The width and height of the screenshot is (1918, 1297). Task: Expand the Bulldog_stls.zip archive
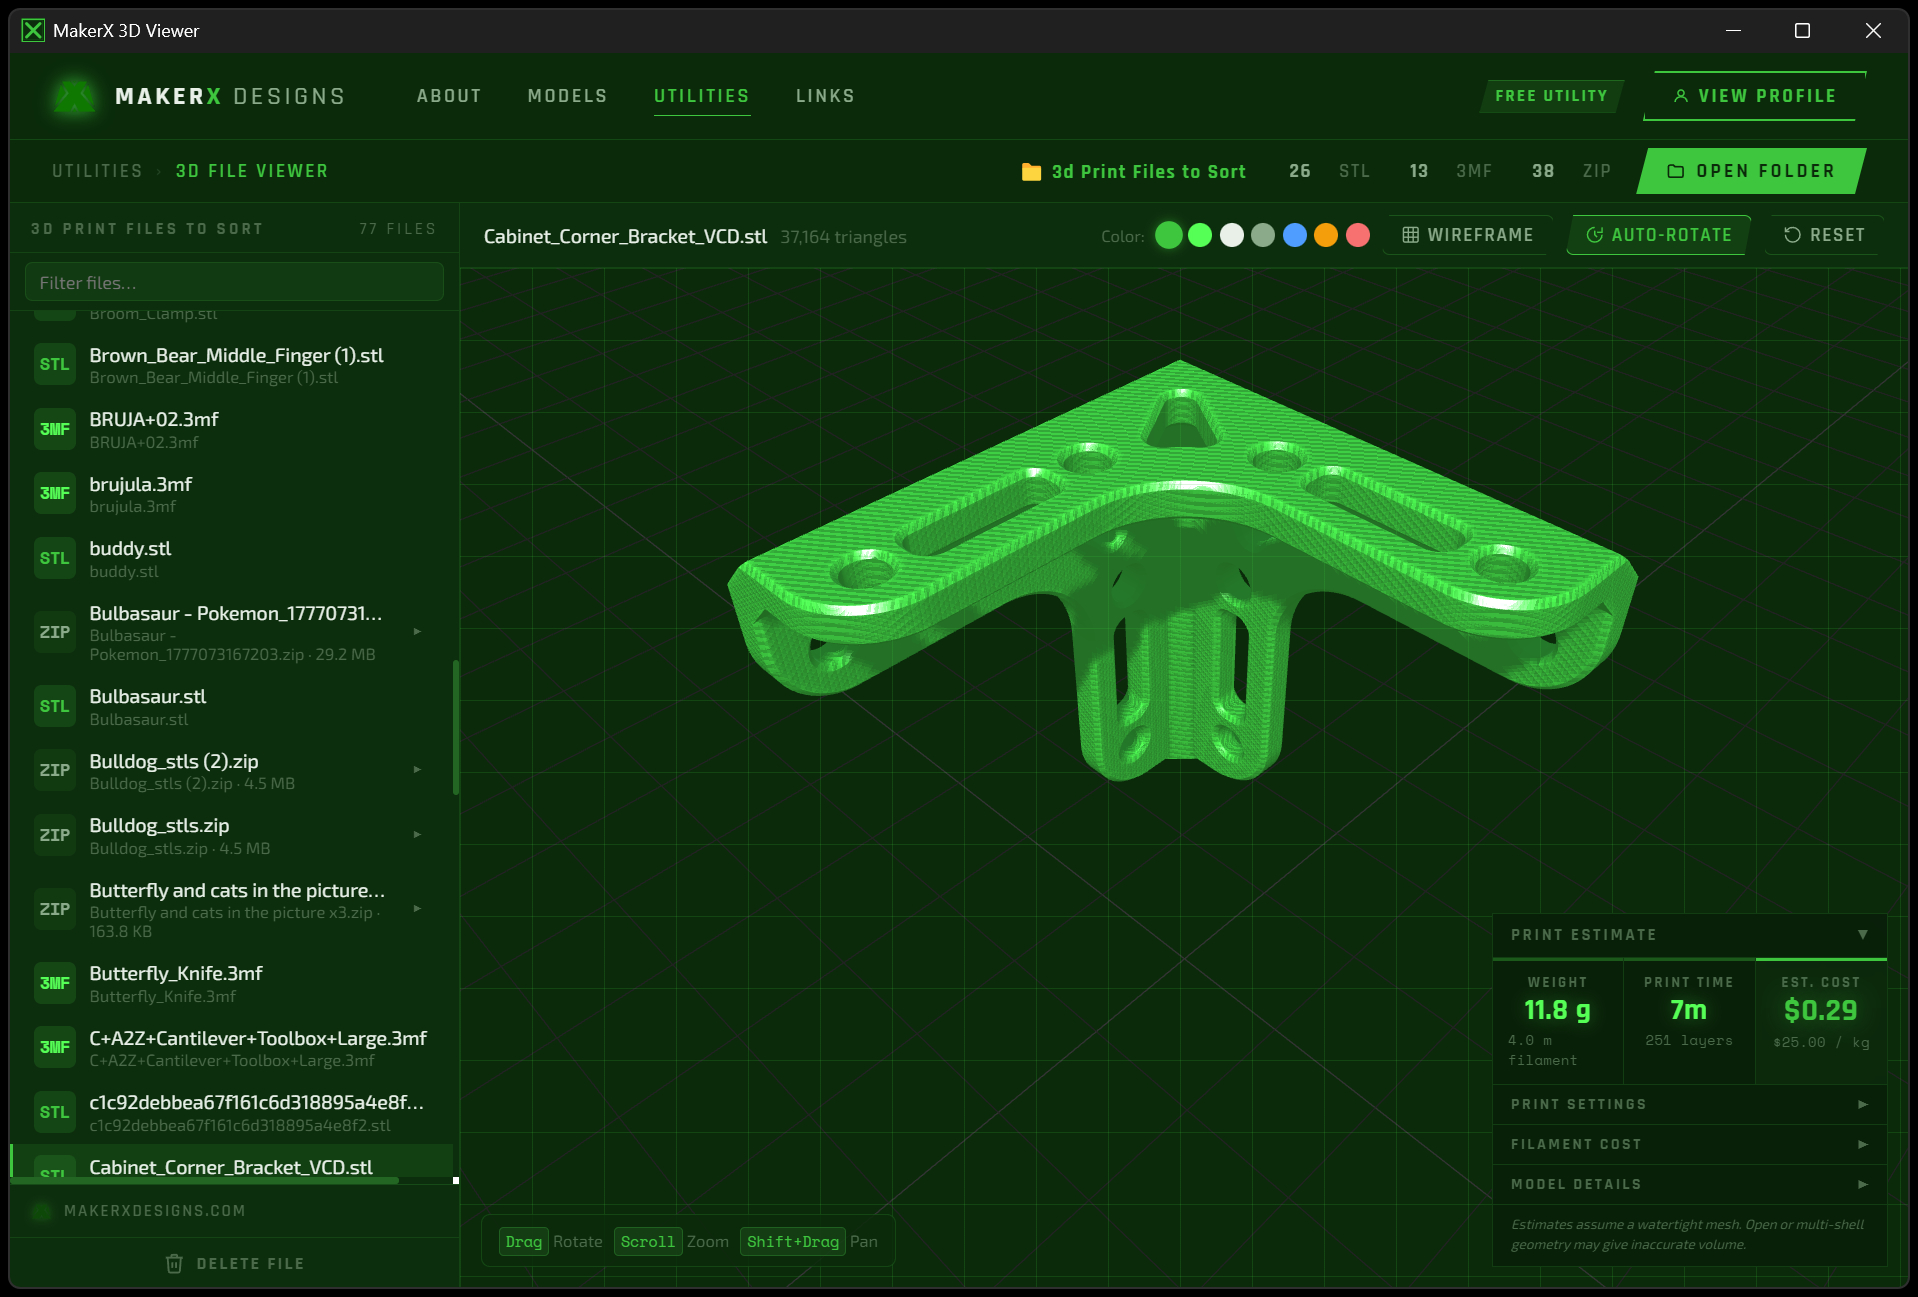pyautogui.click(x=417, y=835)
